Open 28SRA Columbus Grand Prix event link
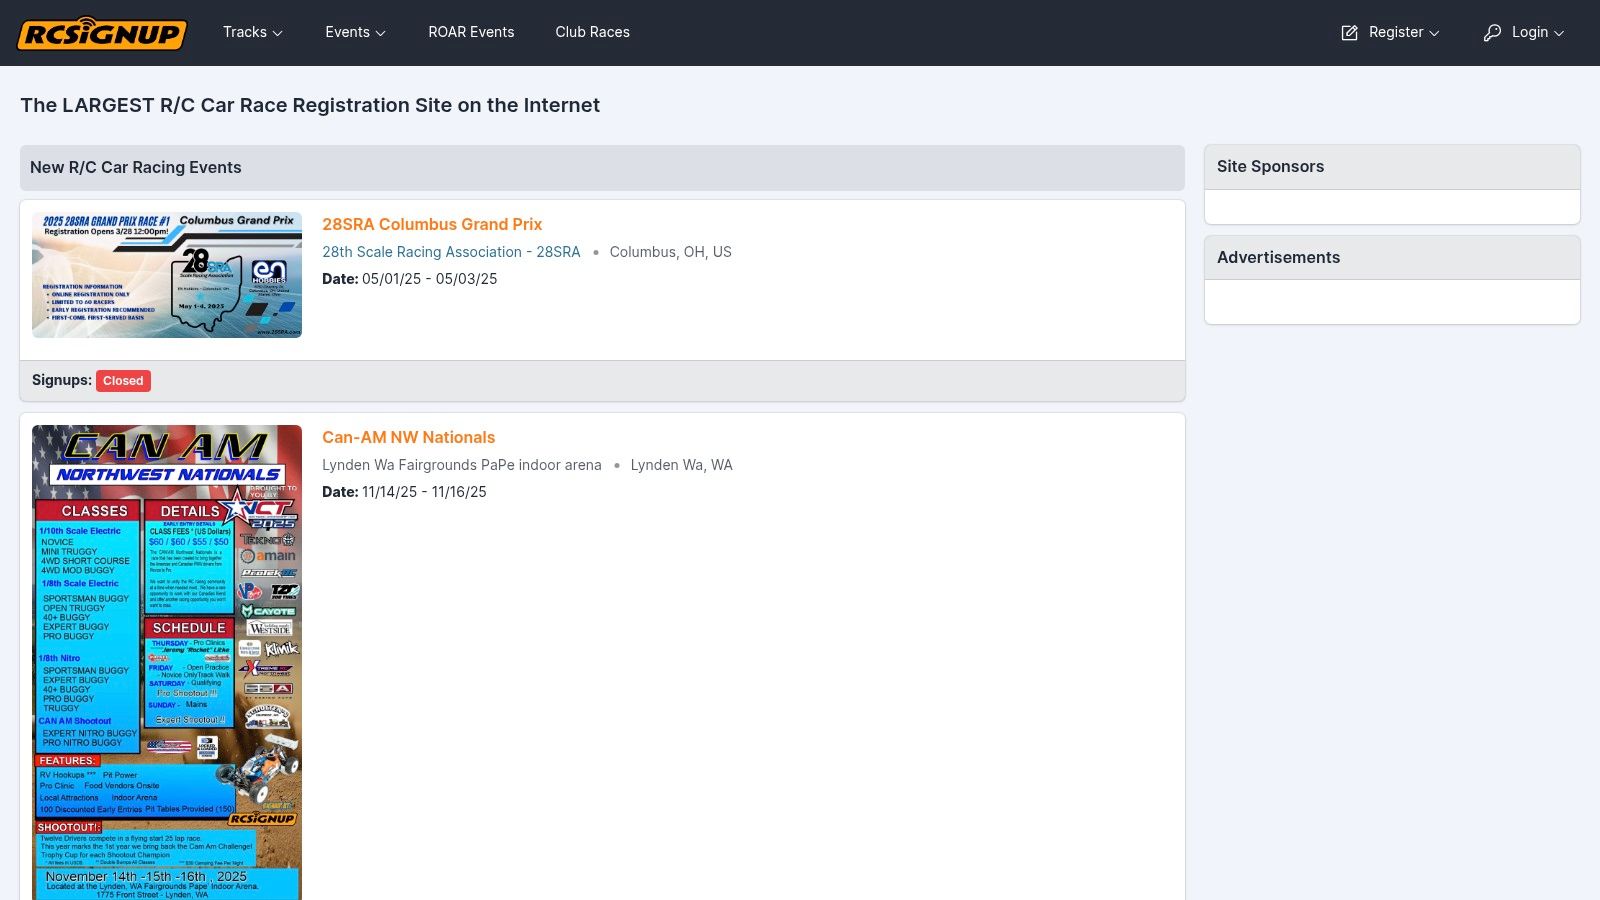The image size is (1600, 900). [x=432, y=224]
